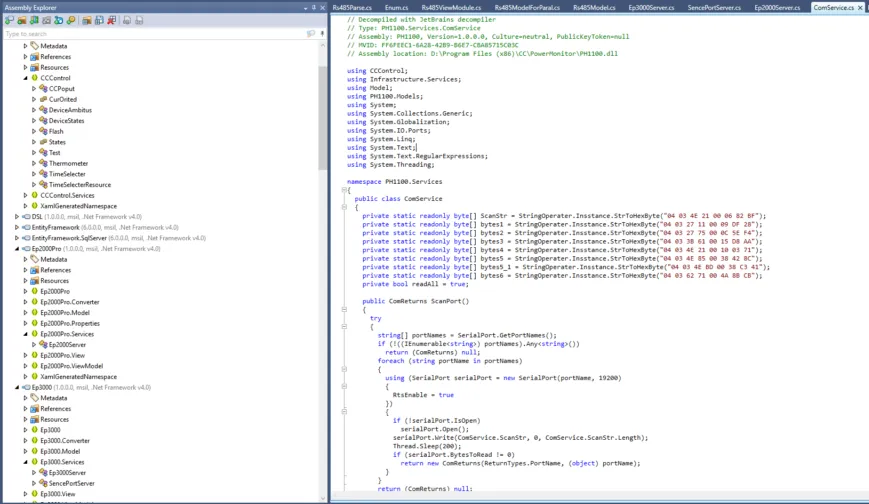Screen dimensions: 869x504
Task: Click the open assembly list folder icon
Action: (87, 21)
